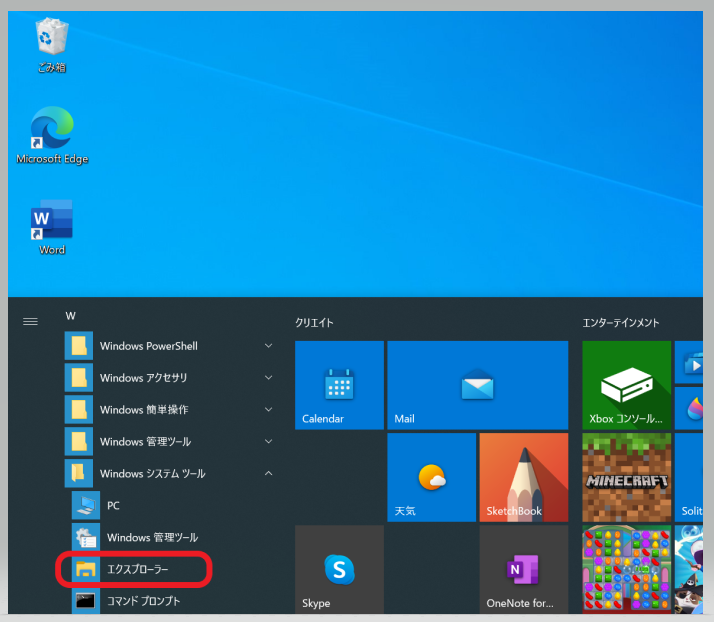This screenshot has width=714, height=622.
Task: Click the PC entry under system tools
Action: (113, 506)
